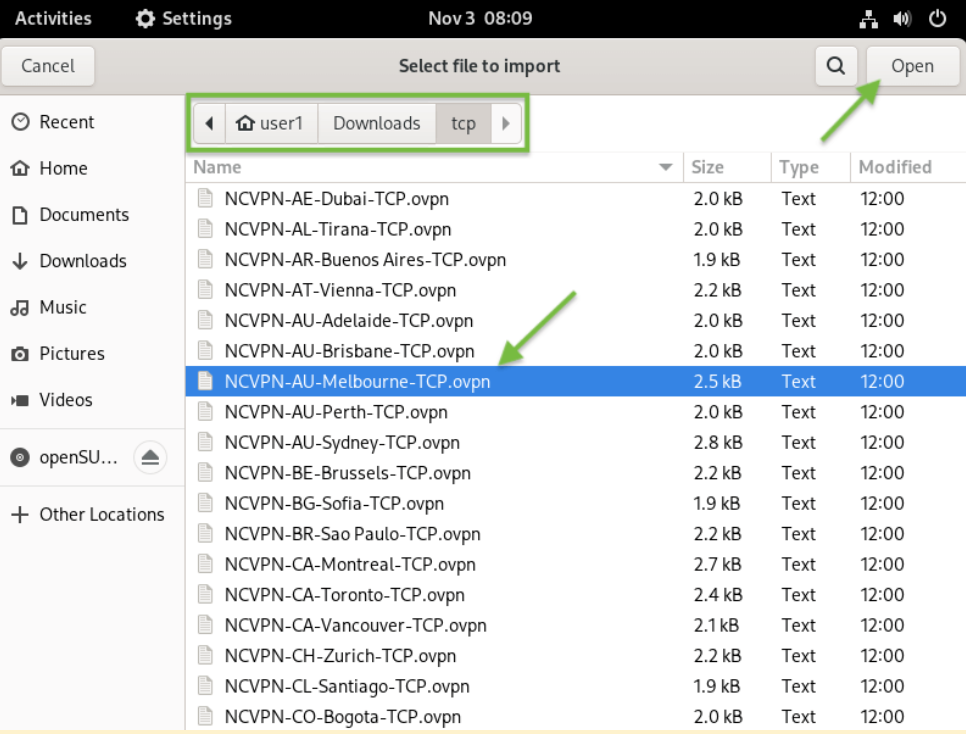This screenshot has height=734, width=966.
Task: Click the path bar forward arrow
Action: pos(506,123)
